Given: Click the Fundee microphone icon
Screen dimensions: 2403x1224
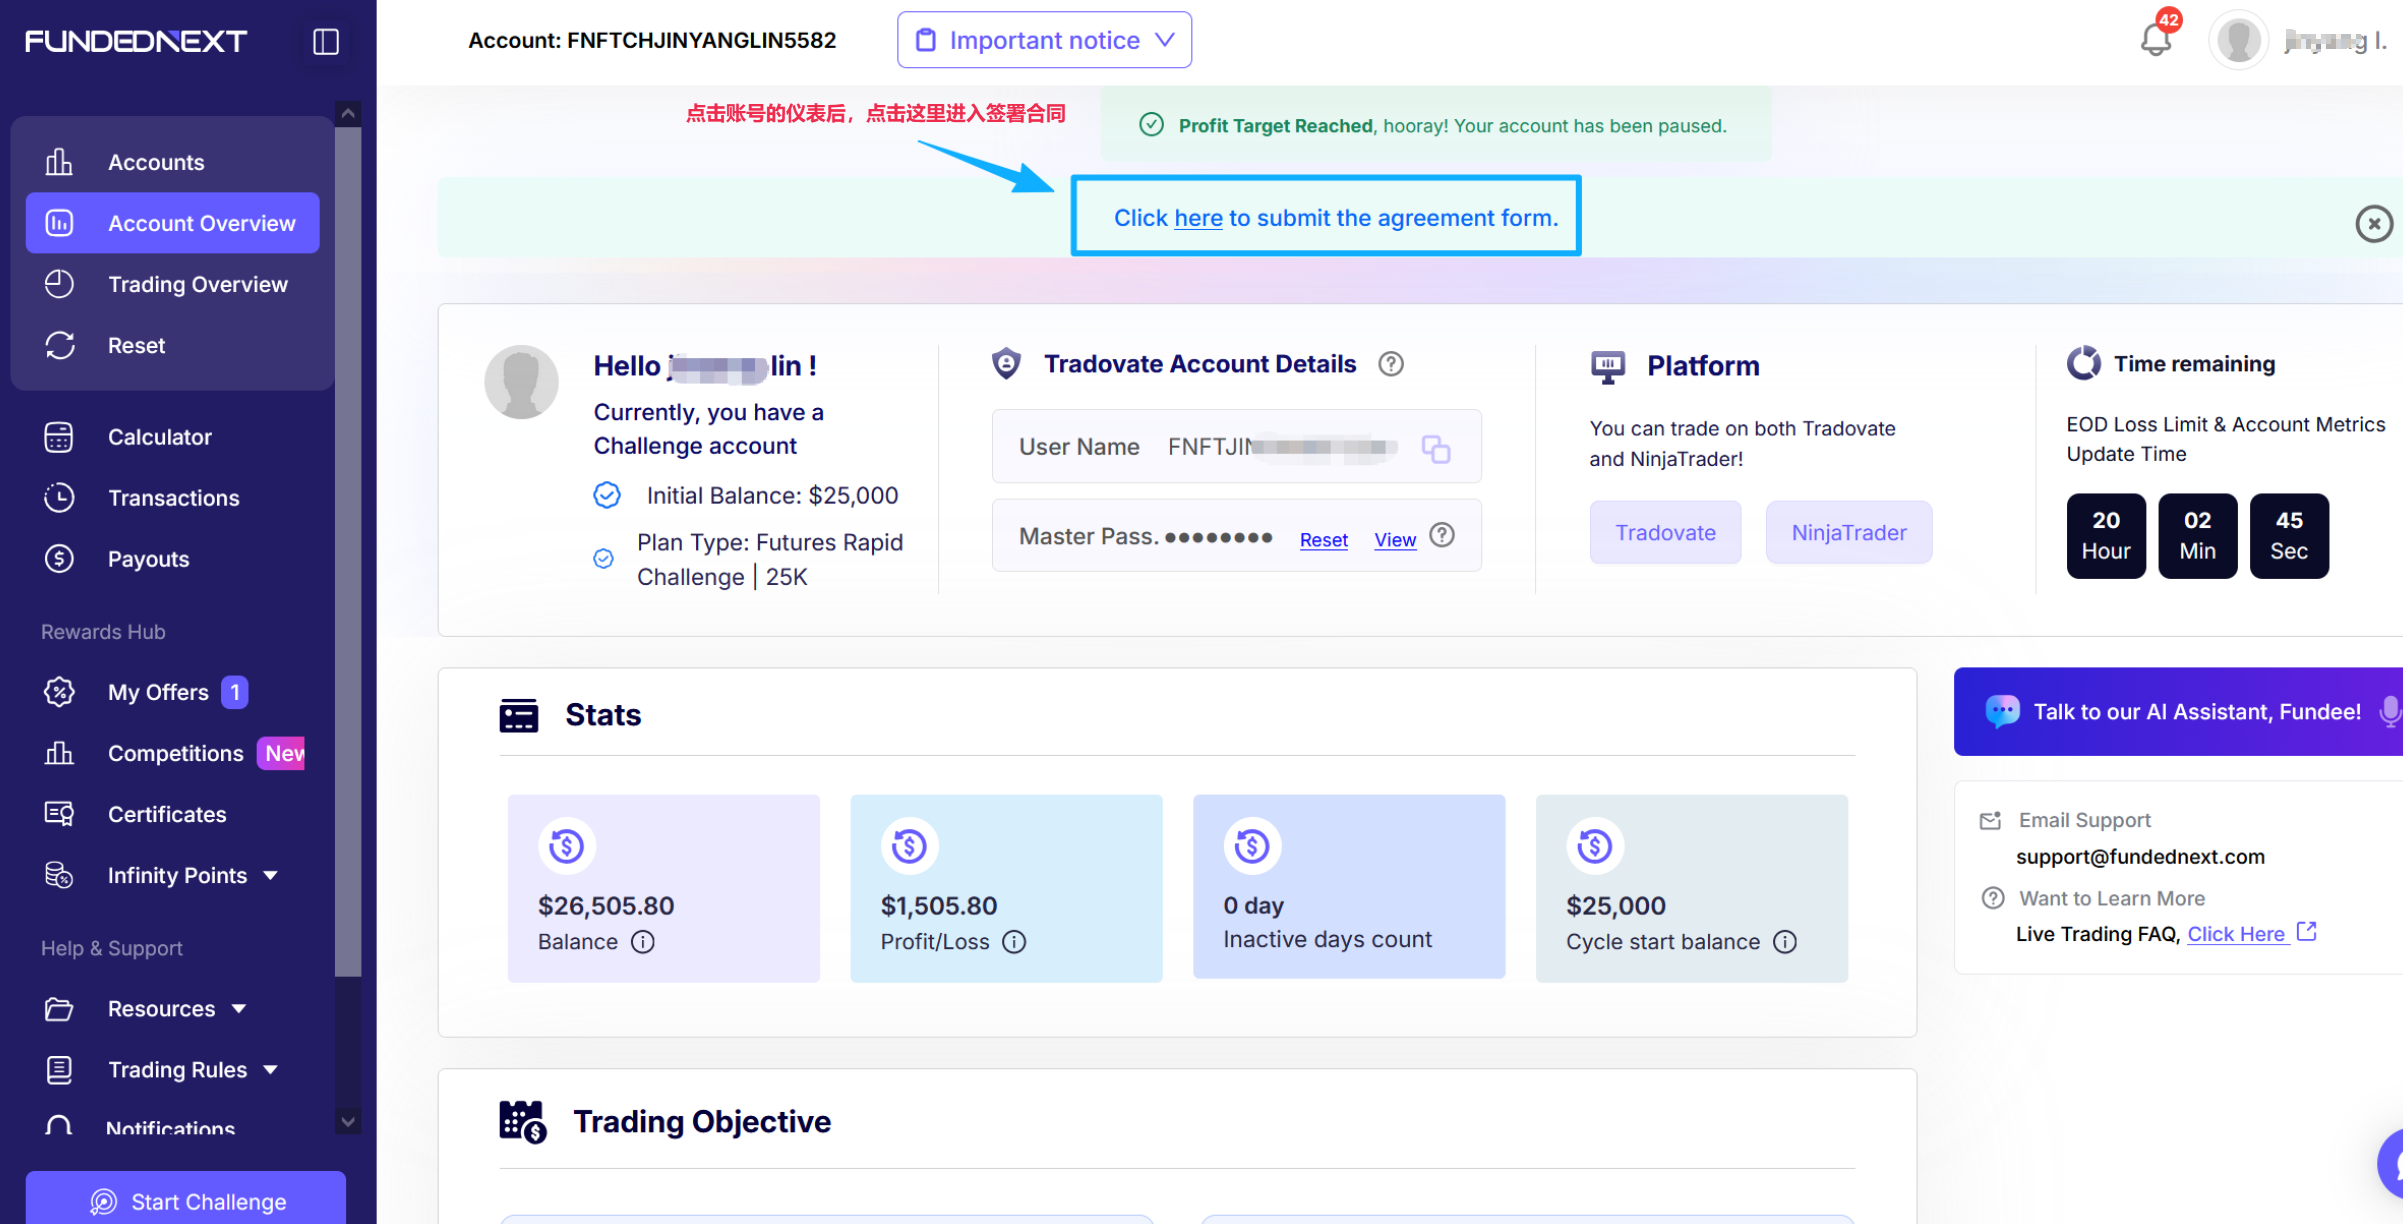Looking at the screenshot, I should (2389, 711).
